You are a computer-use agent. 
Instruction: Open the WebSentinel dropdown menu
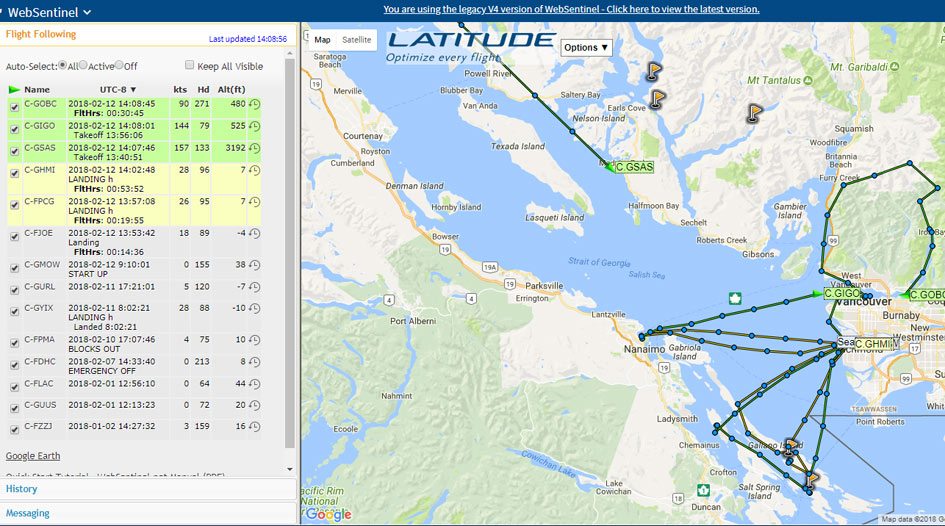coord(48,12)
